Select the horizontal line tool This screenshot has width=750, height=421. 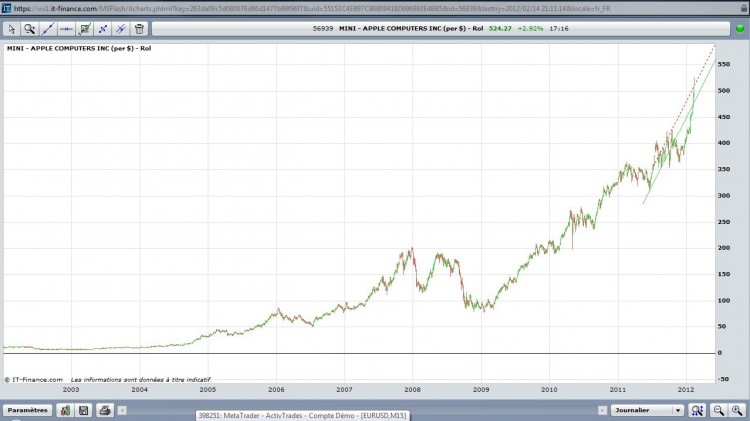click(x=66, y=29)
